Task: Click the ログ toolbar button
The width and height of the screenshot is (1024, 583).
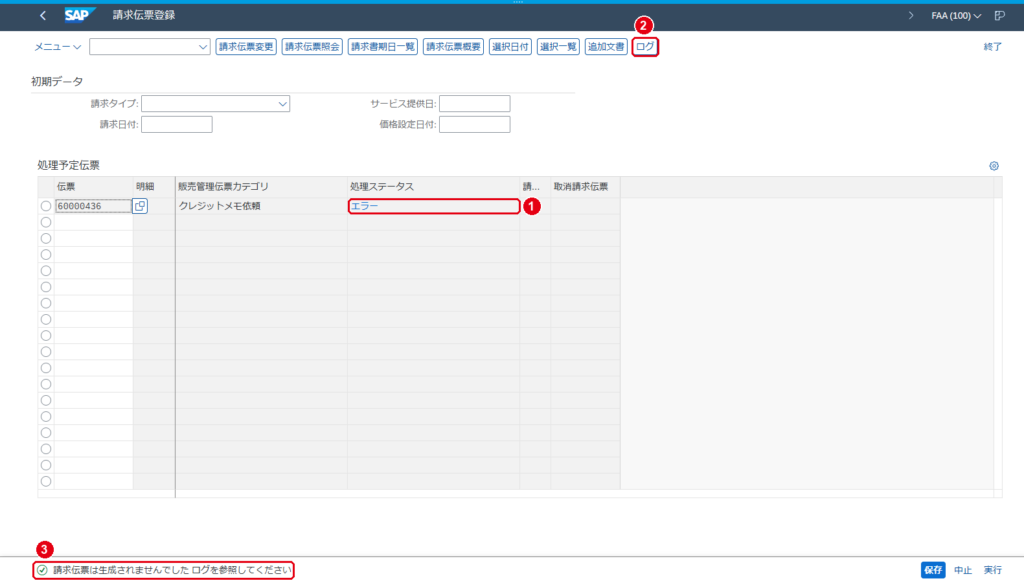Action: [645, 47]
